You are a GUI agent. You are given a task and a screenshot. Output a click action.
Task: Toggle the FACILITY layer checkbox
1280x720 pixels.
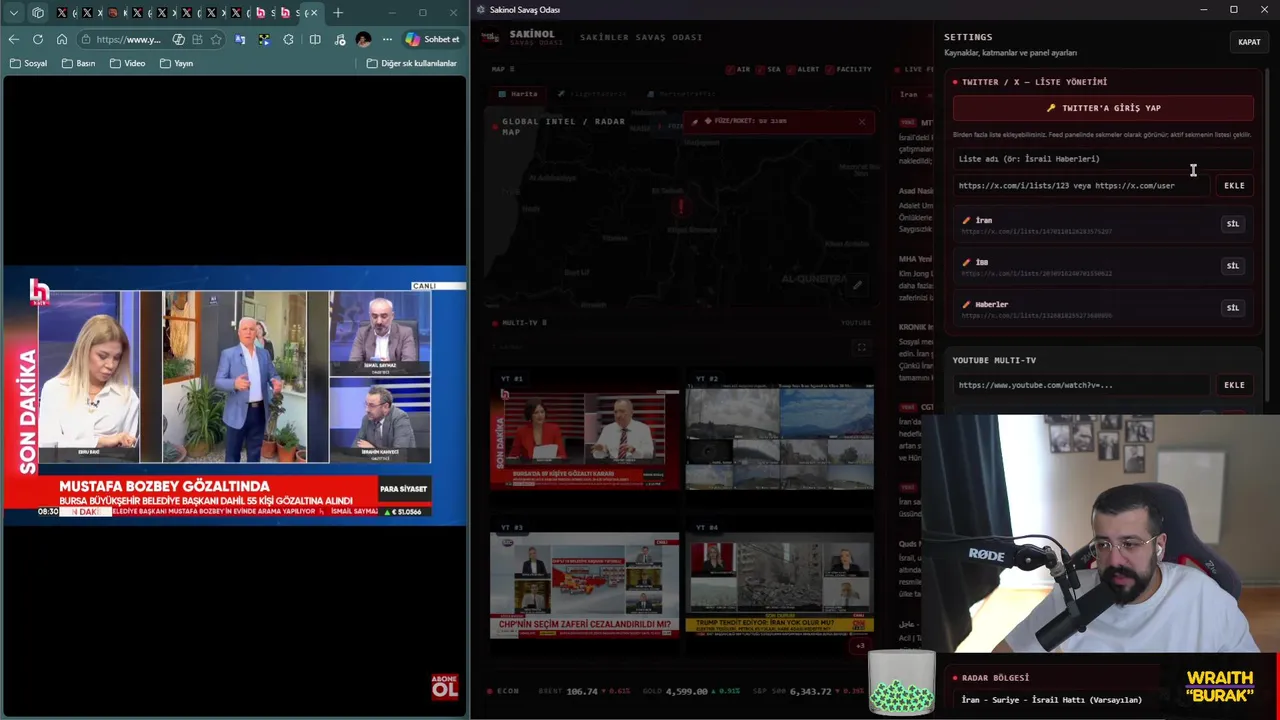(831, 70)
